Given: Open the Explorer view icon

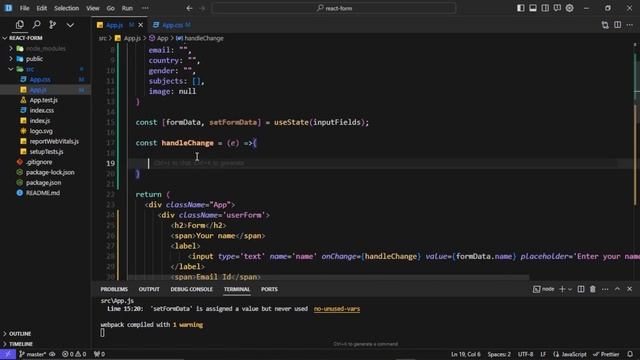Looking at the screenshot, I should 19,25.
